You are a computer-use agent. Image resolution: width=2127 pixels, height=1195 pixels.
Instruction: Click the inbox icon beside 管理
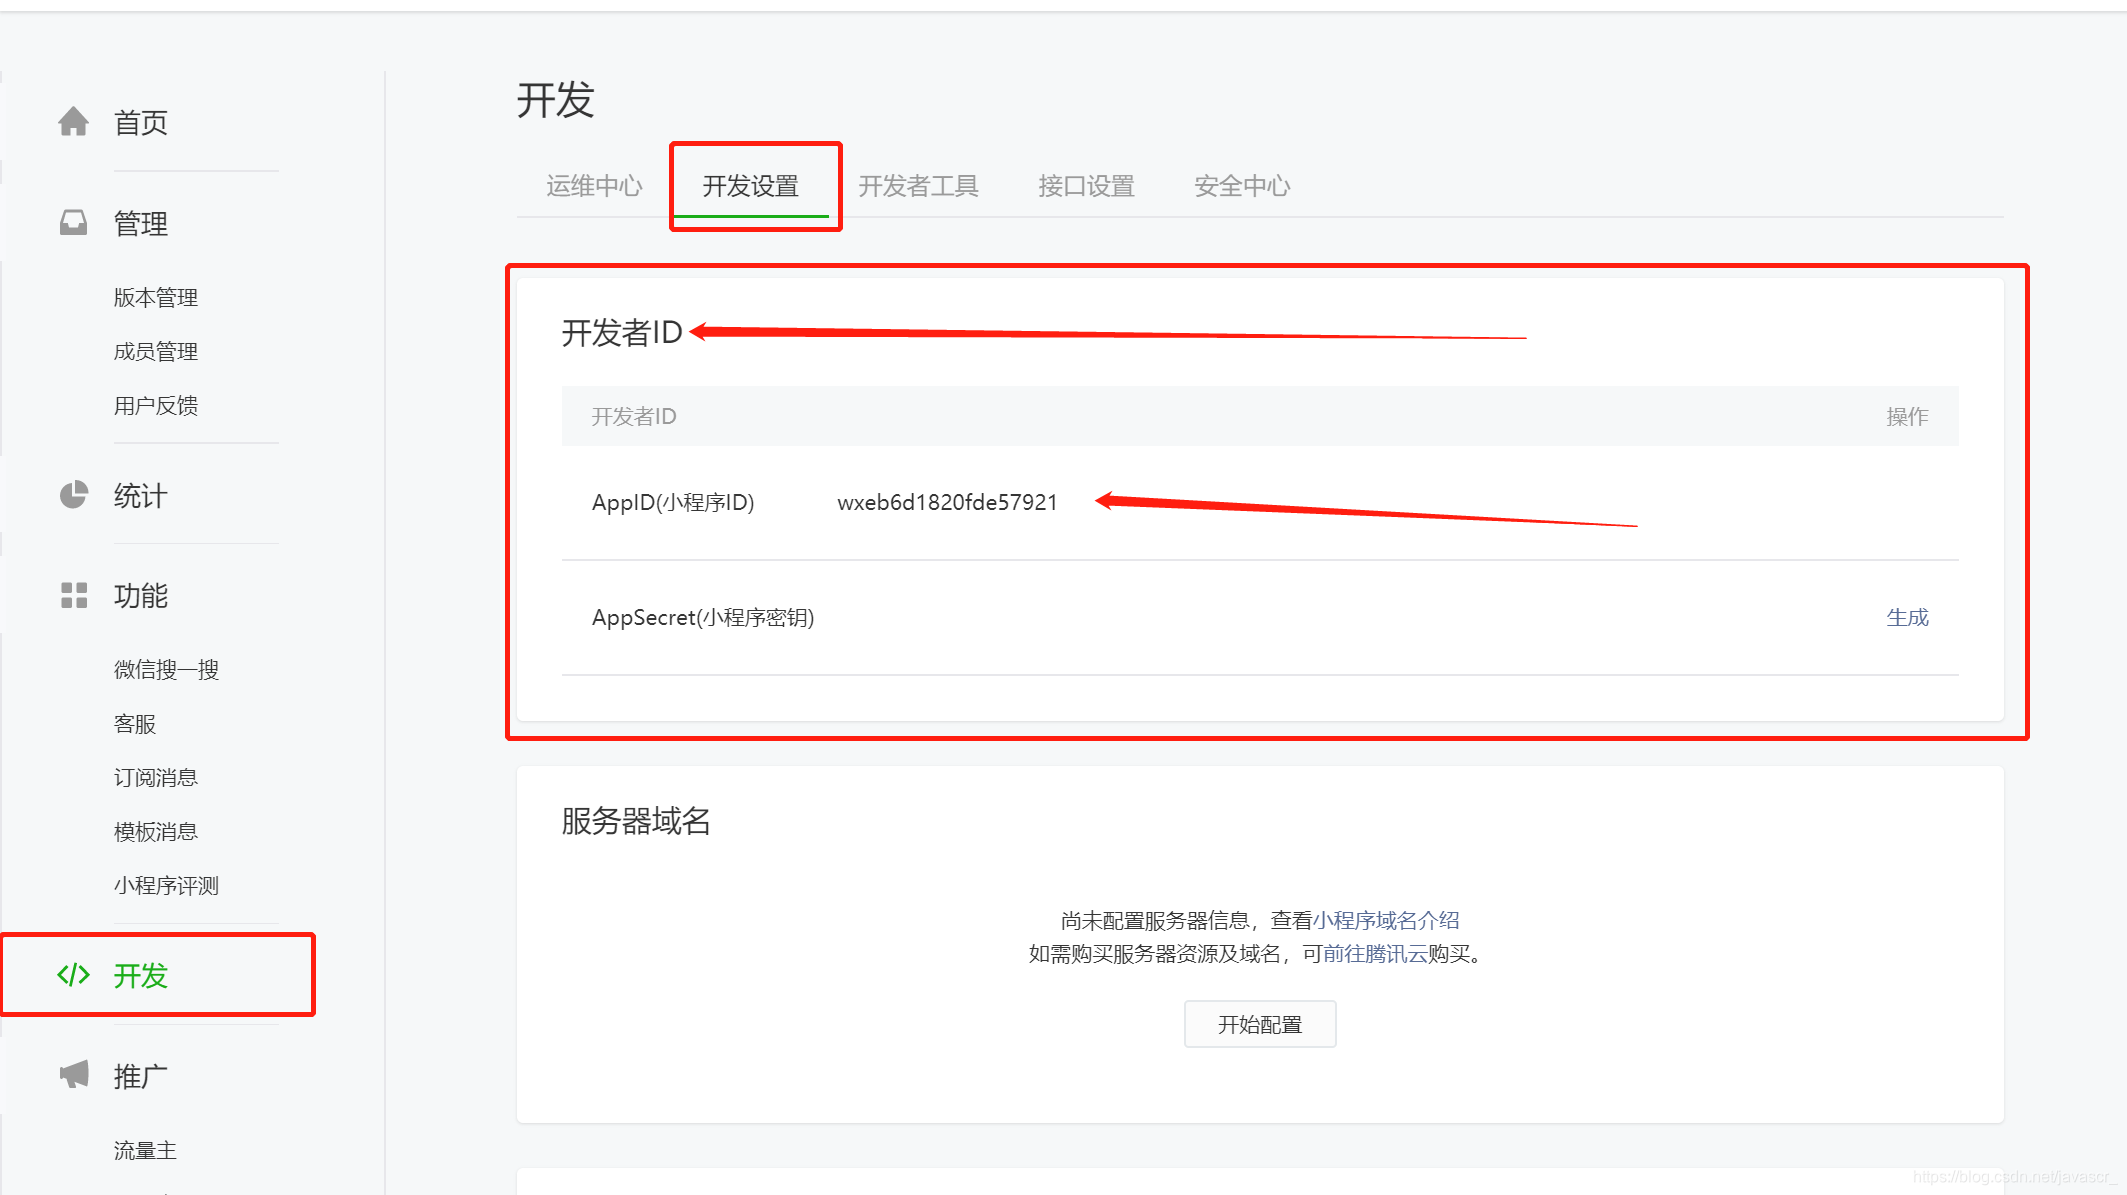(x=73, y=222)
